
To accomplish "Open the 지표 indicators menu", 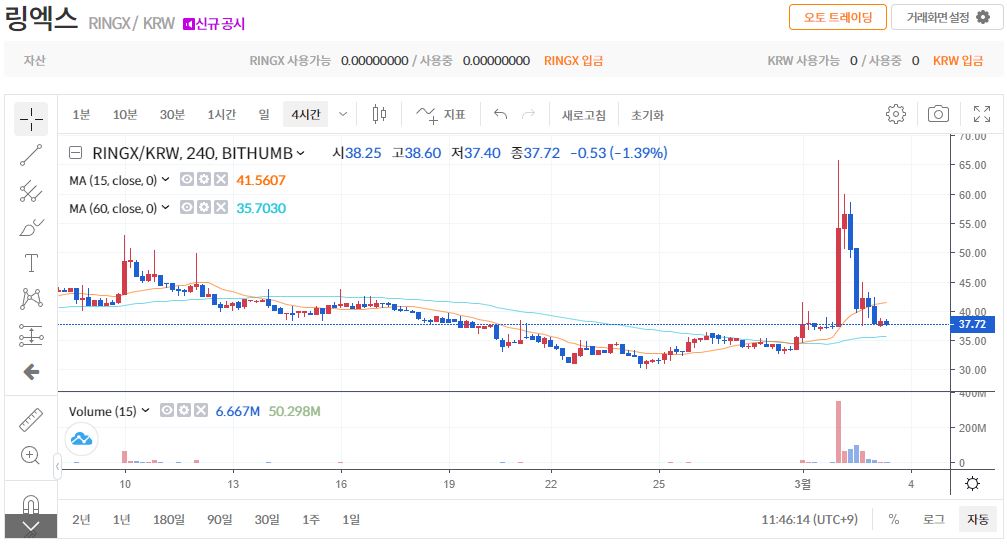I will pos(441,114).
